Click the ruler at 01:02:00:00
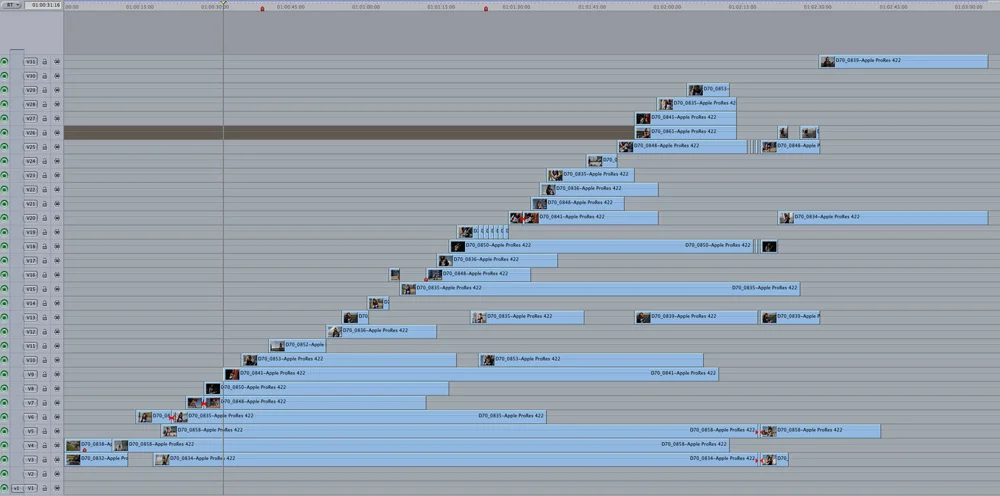 (x=666, y=7)
